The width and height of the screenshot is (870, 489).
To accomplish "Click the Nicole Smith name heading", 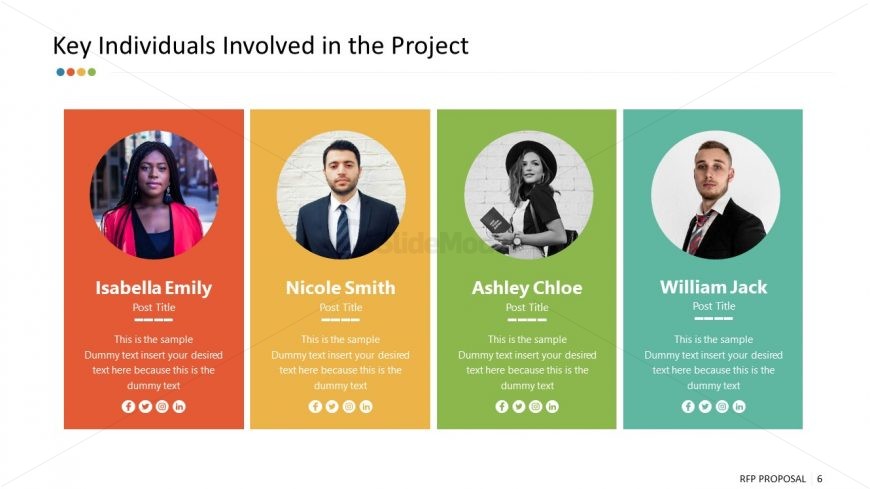I will point(341,288).
